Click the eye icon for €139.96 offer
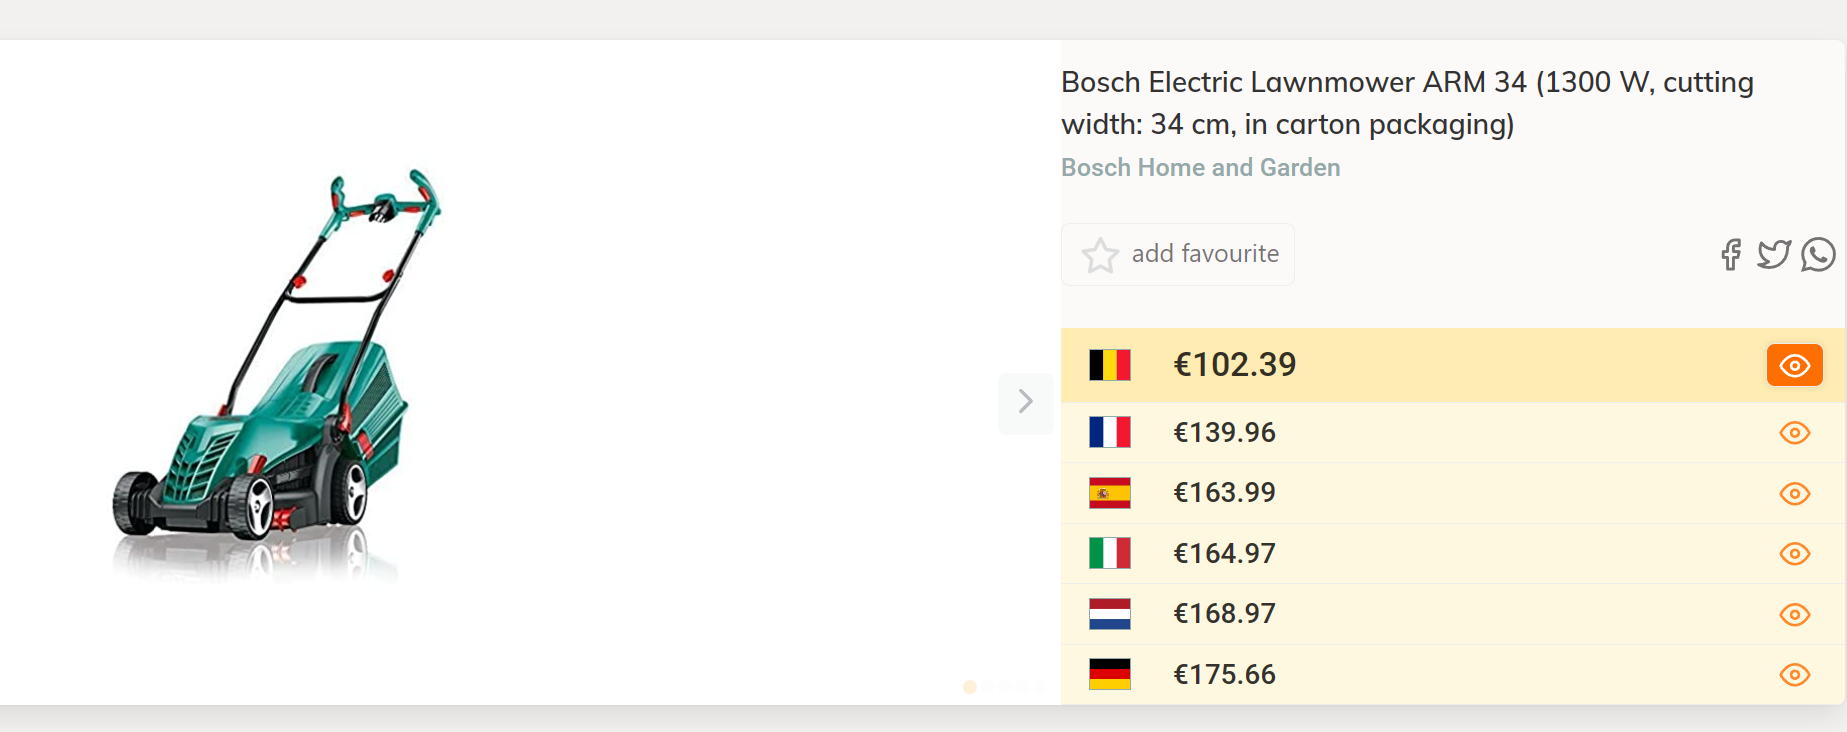Viewport: 1847px width, 732px height. (1795, 433)
